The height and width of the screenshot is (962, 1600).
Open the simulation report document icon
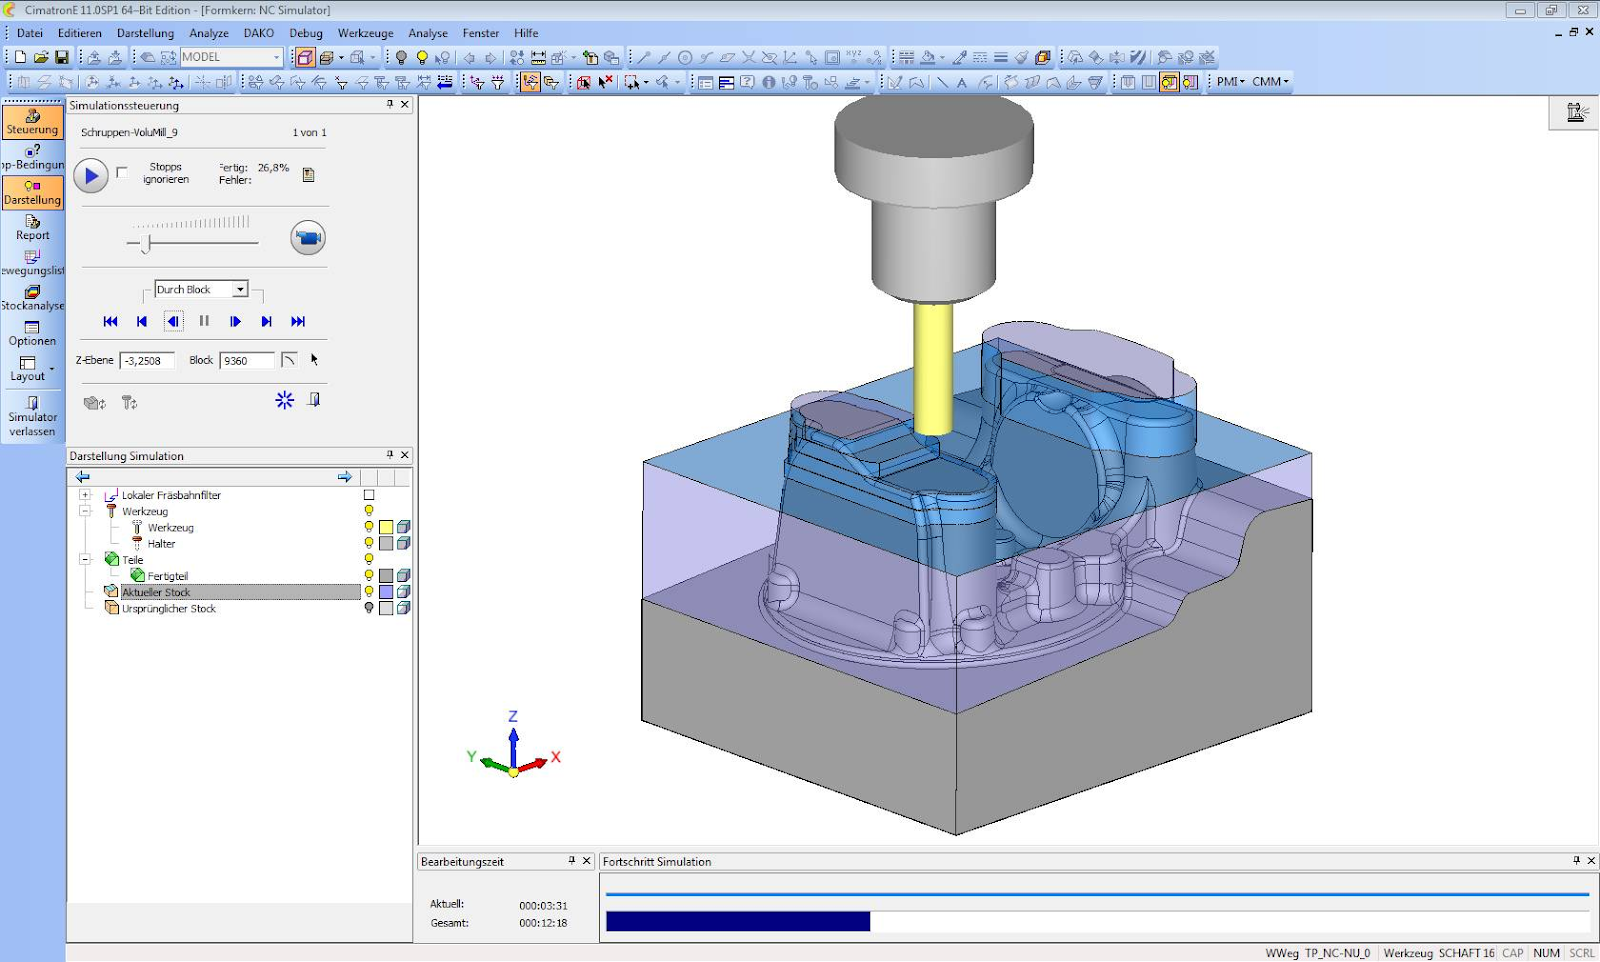[x=308, y=174]
